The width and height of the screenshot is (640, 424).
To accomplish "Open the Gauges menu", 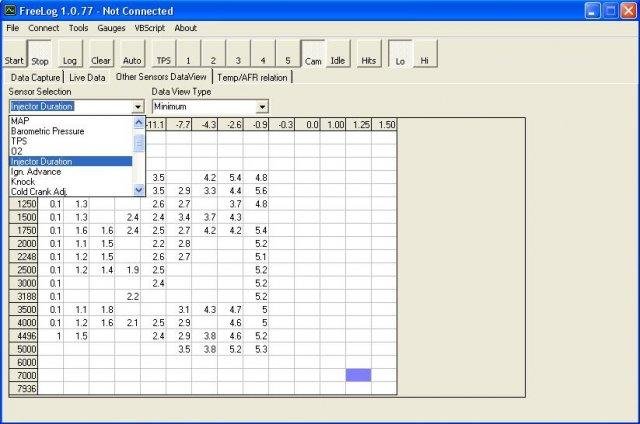I will [x=111, y=28].
